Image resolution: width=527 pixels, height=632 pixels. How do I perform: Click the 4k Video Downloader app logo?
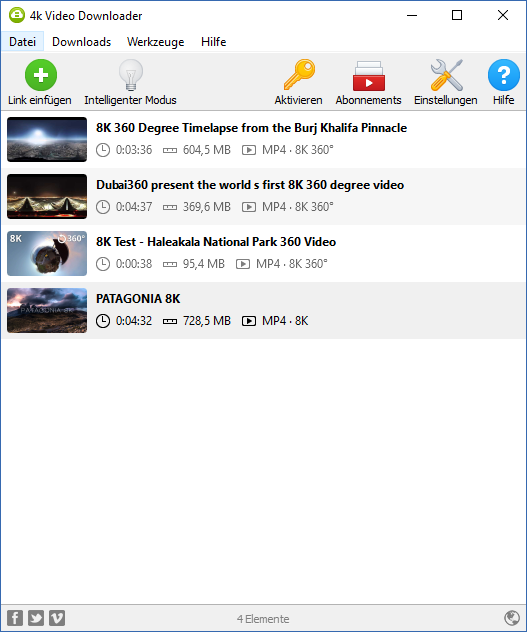[17, 15]
